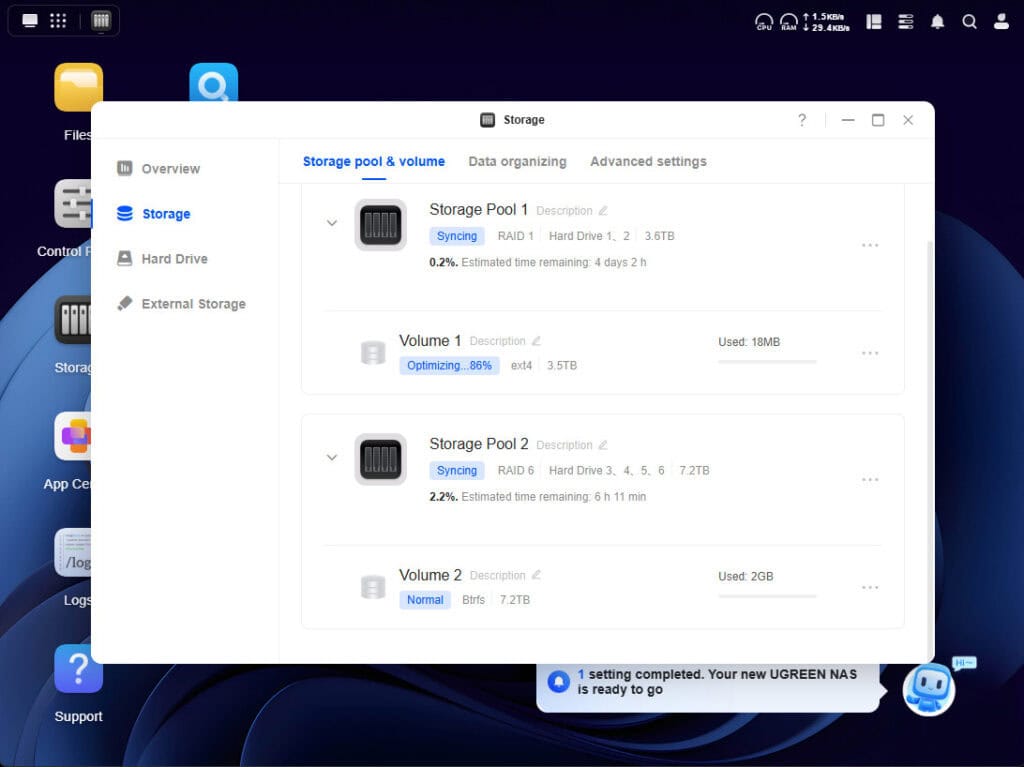1024x767 pixels.
Task: Open Storage Pool 1 more options menu
Action: pos(870,245)
